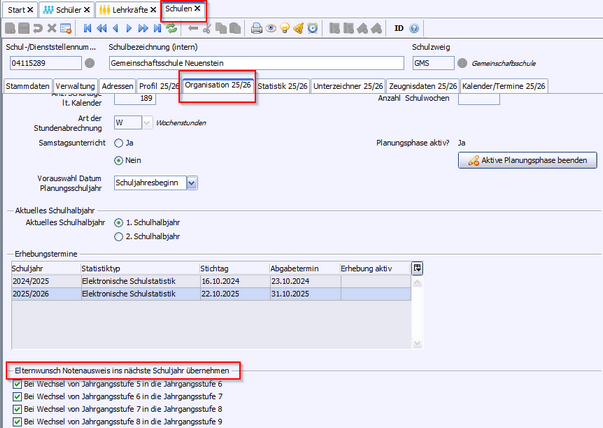Switch to Statistik 25/26 tab
603x428 pixels.
pos(283,87)
